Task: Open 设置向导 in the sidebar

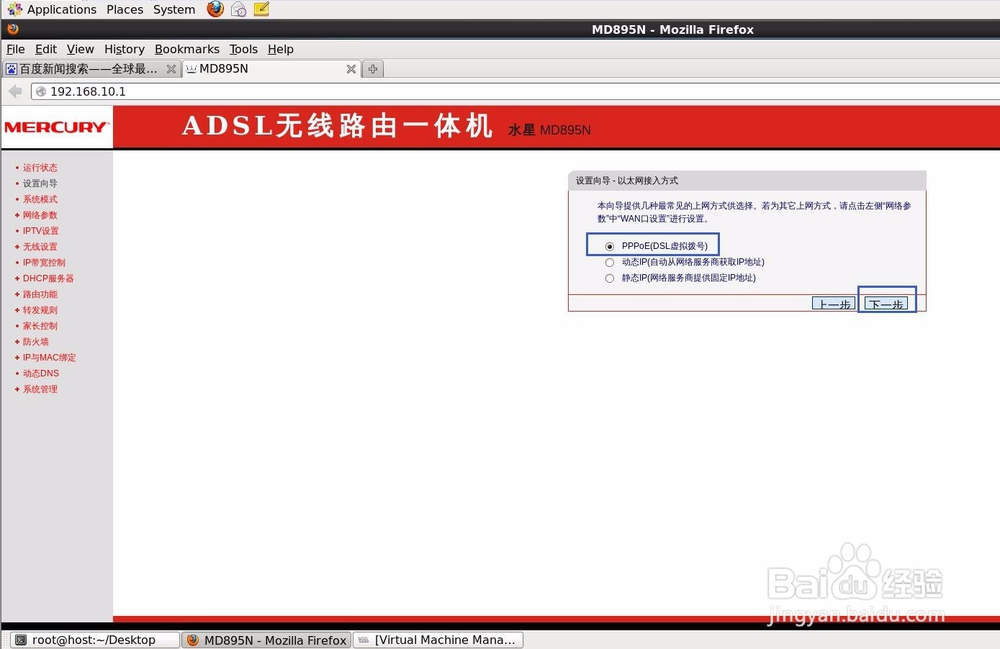Action: click(x=40, y=184)
